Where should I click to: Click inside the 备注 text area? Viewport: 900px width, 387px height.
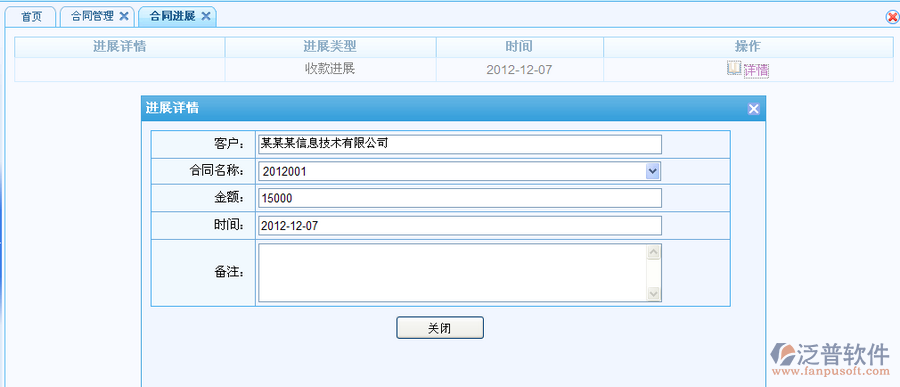click(x=452, y=272)
